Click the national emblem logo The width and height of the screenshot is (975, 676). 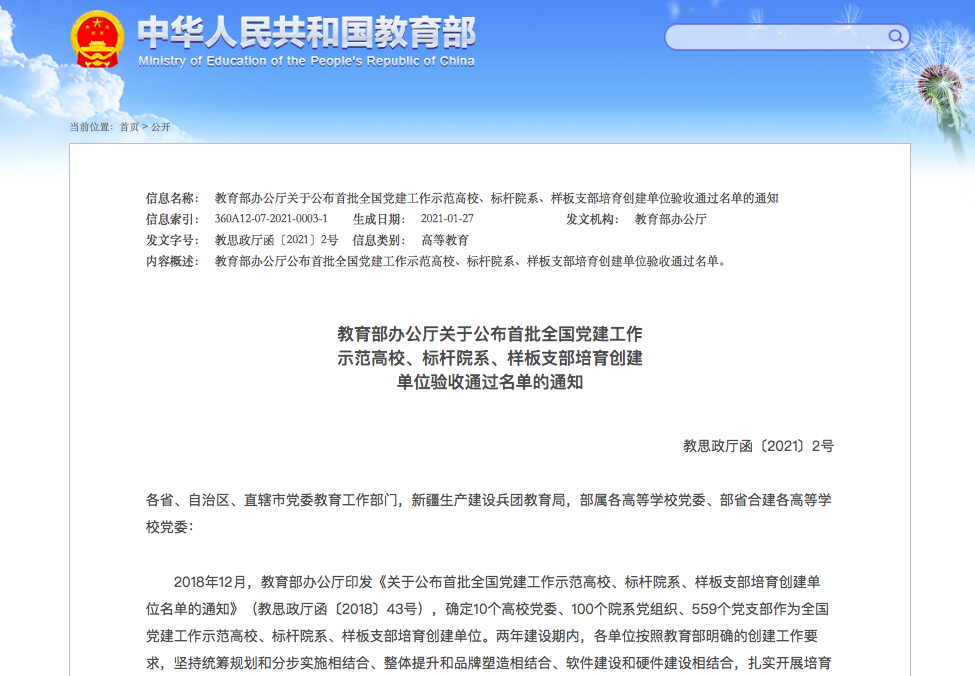point(97,40)
